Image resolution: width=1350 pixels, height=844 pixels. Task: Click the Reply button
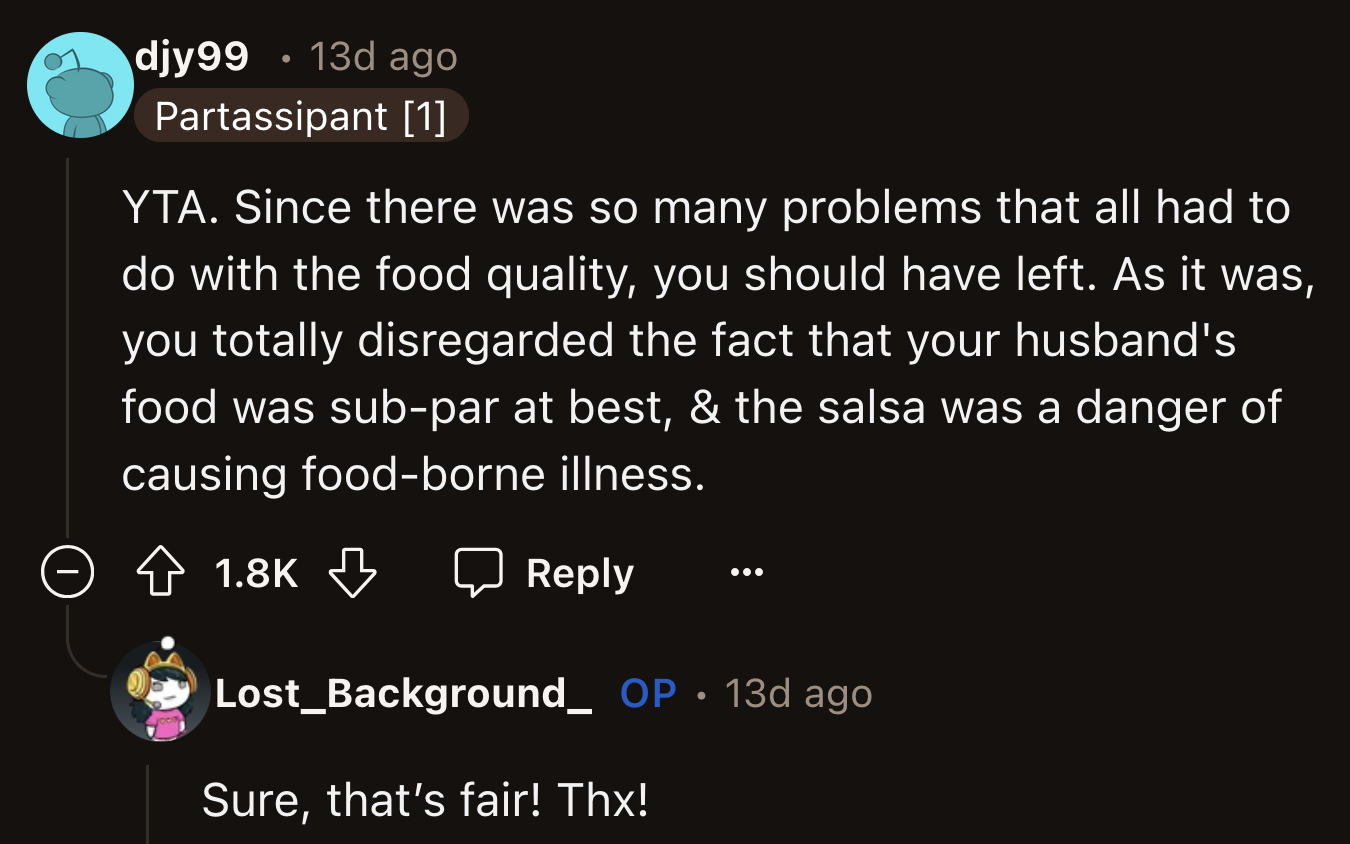point(578,571)
